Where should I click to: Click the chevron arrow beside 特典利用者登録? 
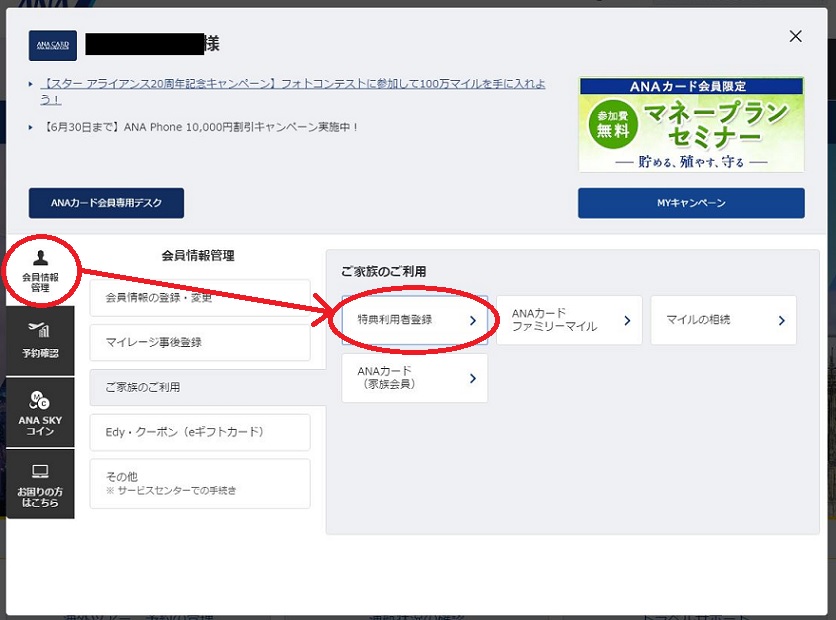[472, 320]
